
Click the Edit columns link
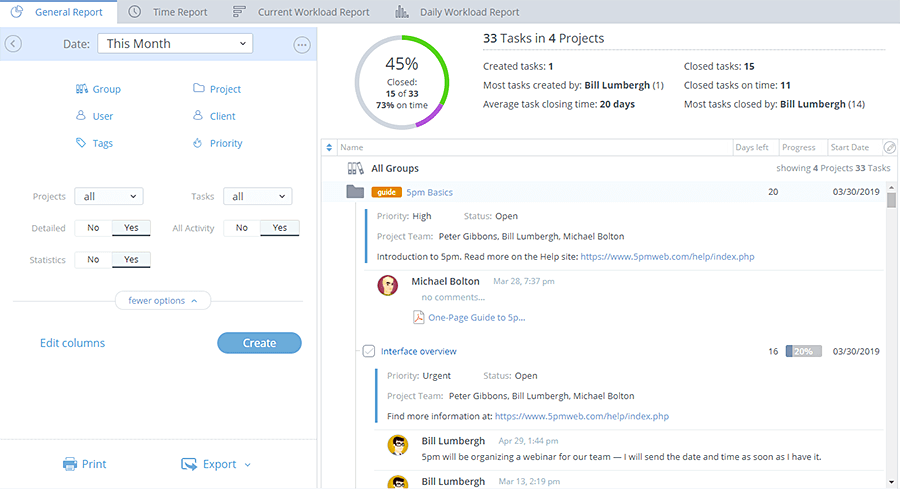click(x=72, y=343)
